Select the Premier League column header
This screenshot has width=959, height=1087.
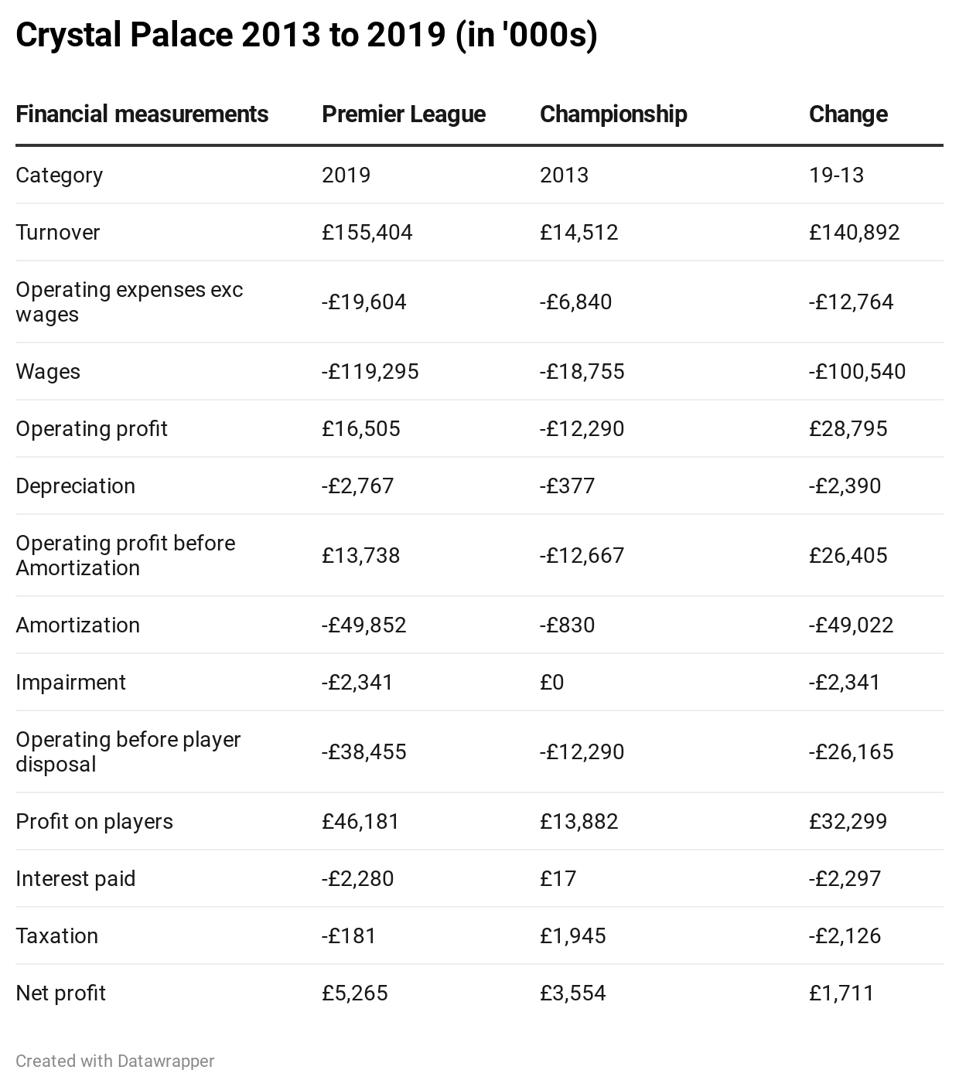(403, 114)
